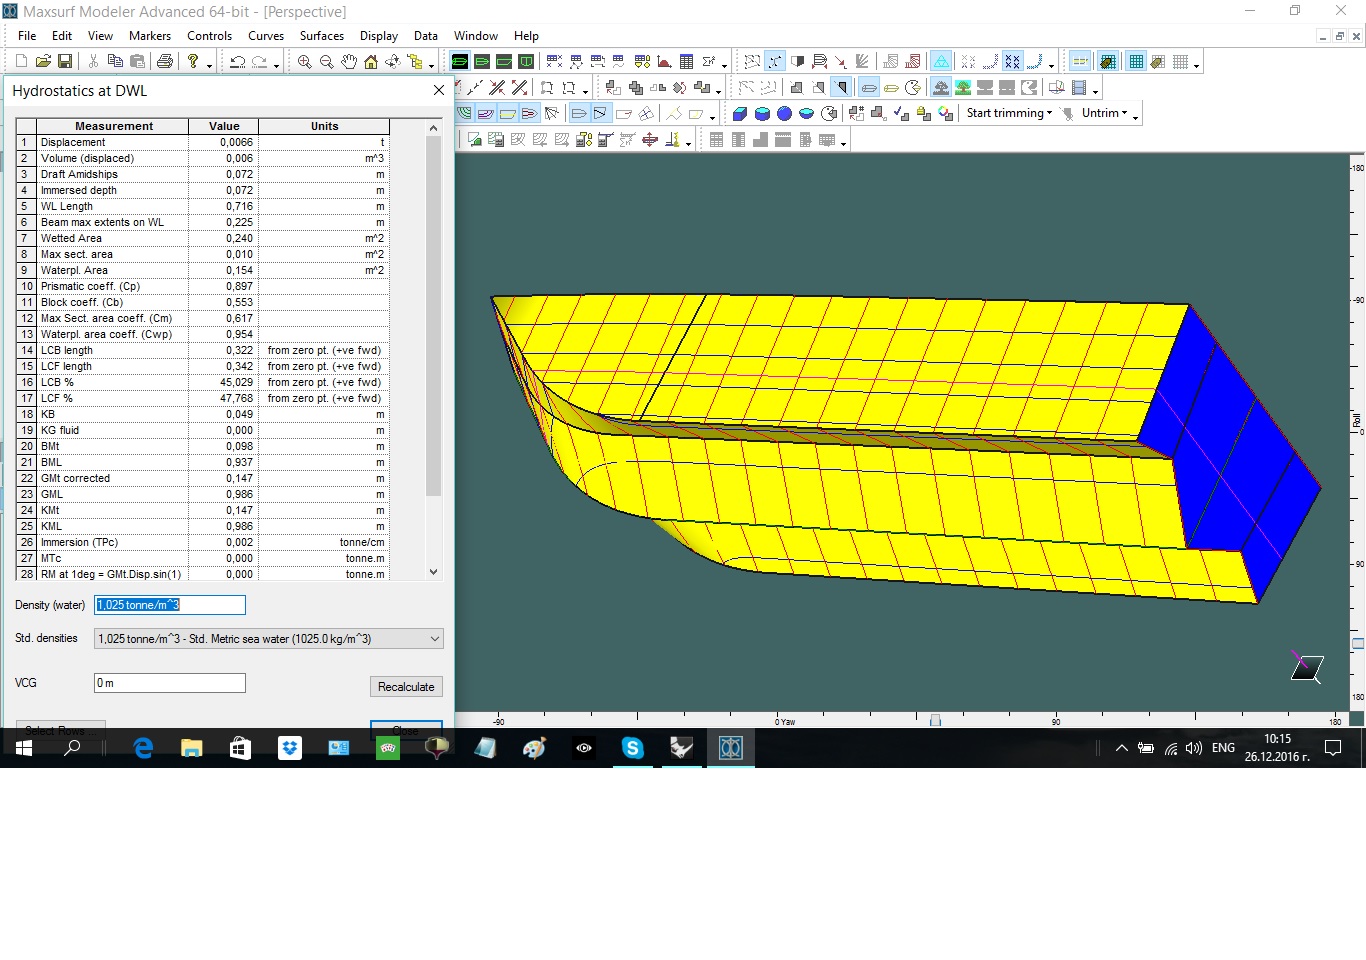Image resolution: width=1366 pixels, height=960 pixels.
Task: Select the Pan hand tool
Action: click(x=348, y=62)
